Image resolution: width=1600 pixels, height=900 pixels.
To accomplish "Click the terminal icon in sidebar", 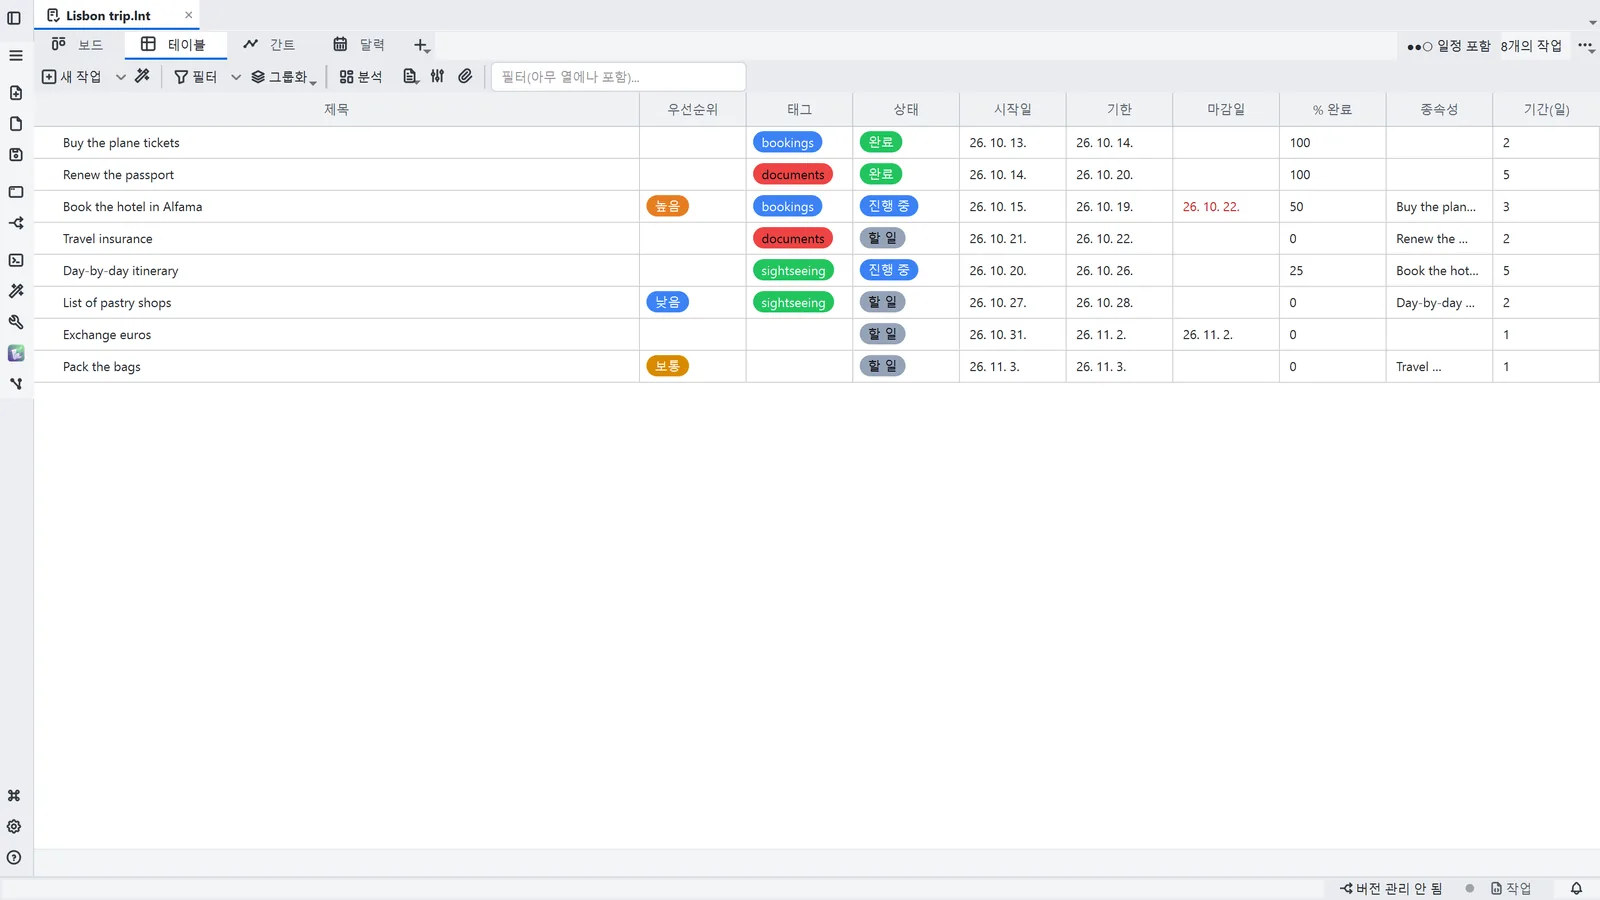I will tap(15, 260).
